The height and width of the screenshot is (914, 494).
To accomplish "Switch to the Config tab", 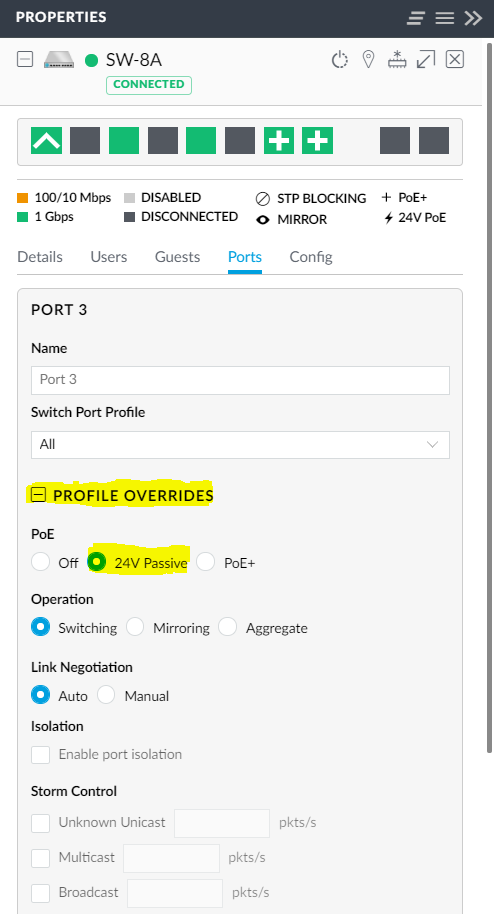I will (x=311, y=257).
